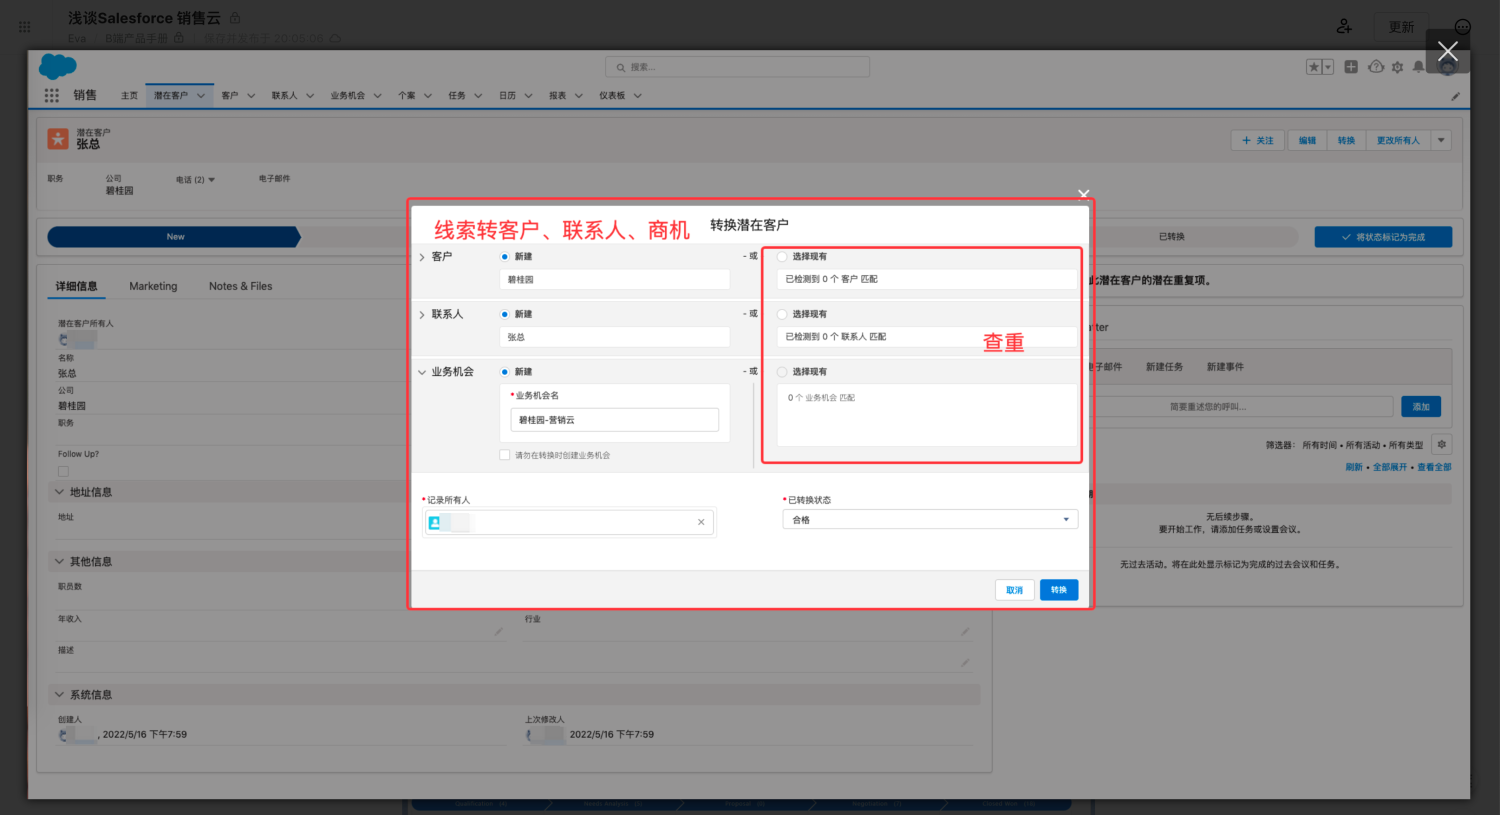Open the document comment bubble icon
This screenshot has width=1500, height=815.
tap(1462, 27)
